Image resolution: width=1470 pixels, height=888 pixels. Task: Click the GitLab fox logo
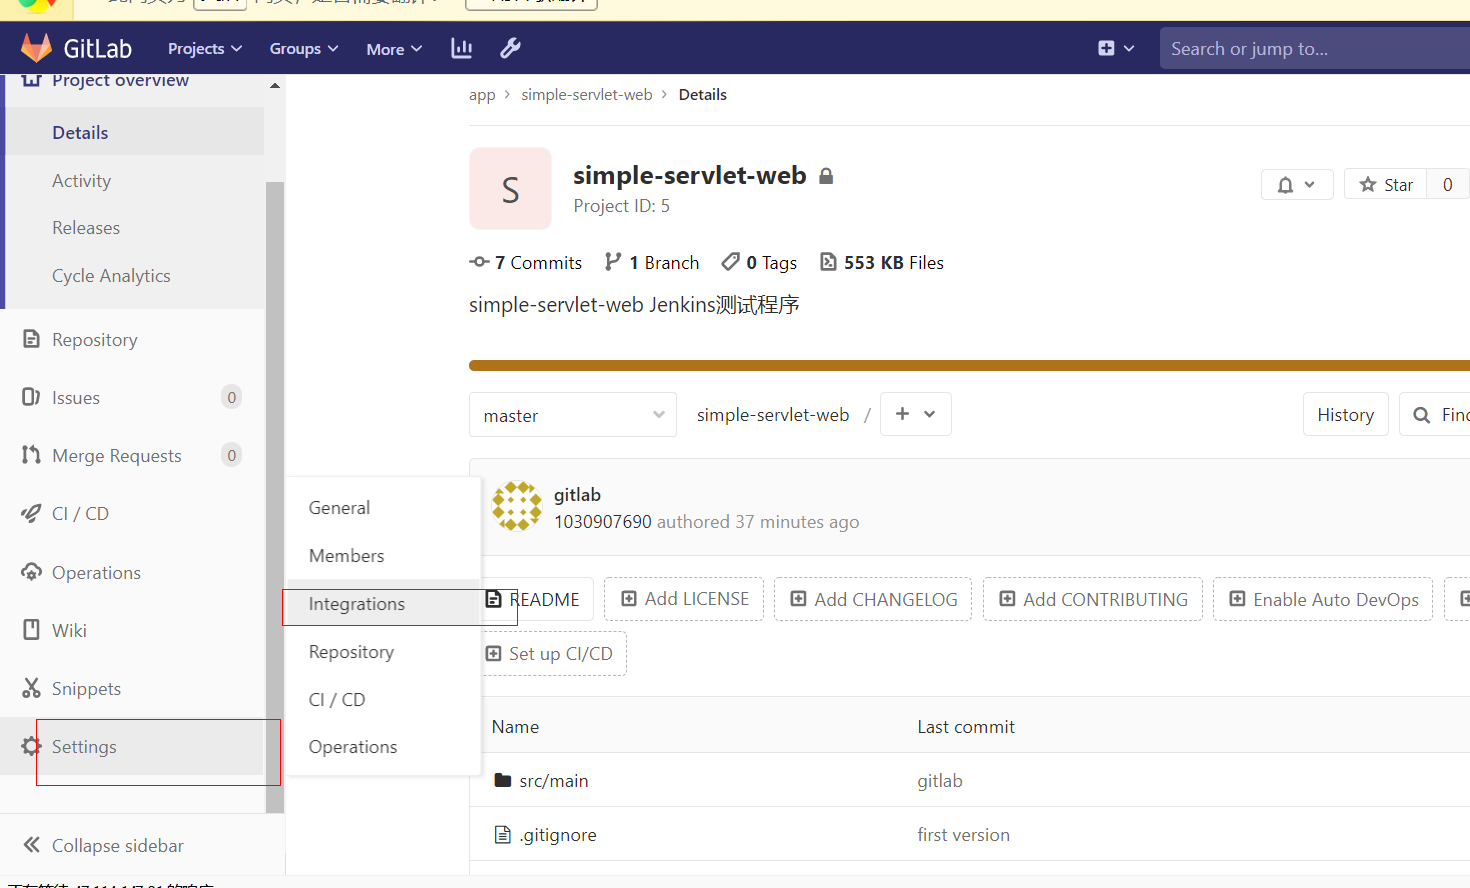point(36,48)
